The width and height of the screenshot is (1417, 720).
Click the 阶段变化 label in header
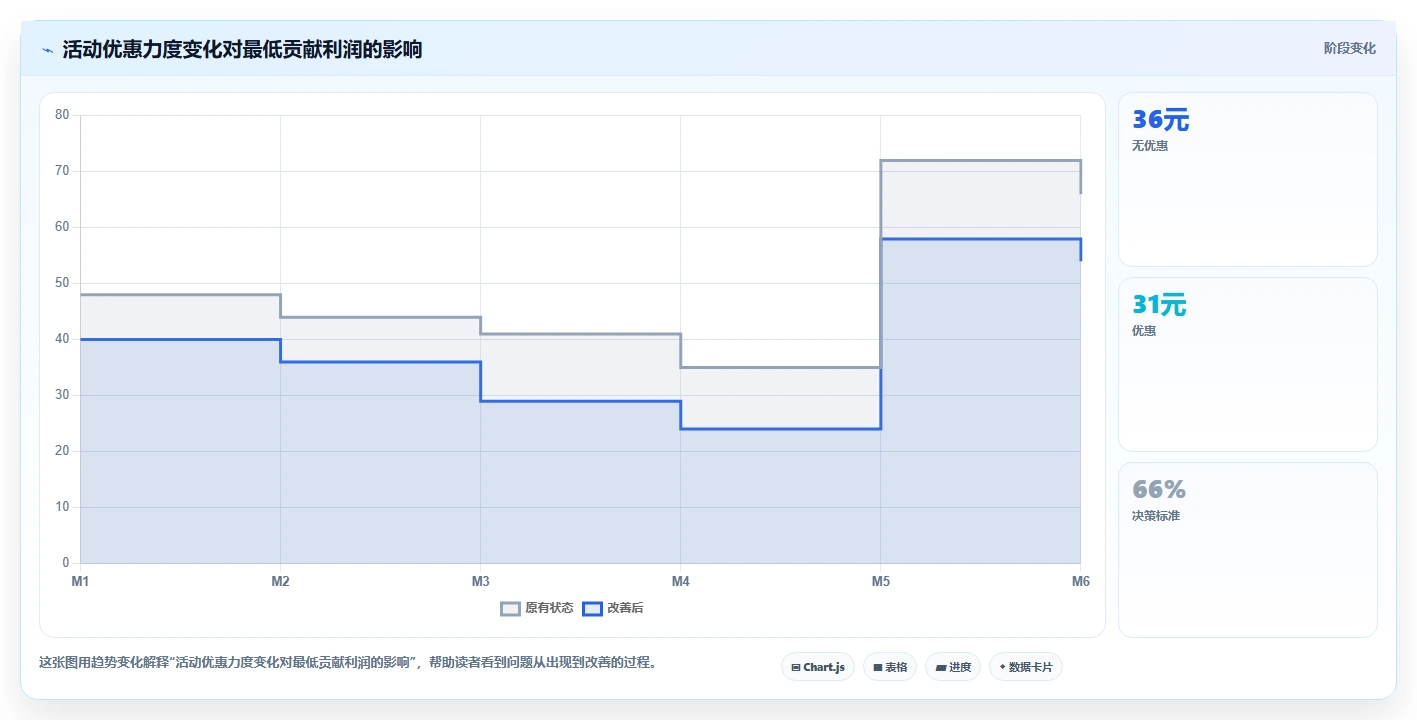pyautogui.click(x=1349, y=48)
